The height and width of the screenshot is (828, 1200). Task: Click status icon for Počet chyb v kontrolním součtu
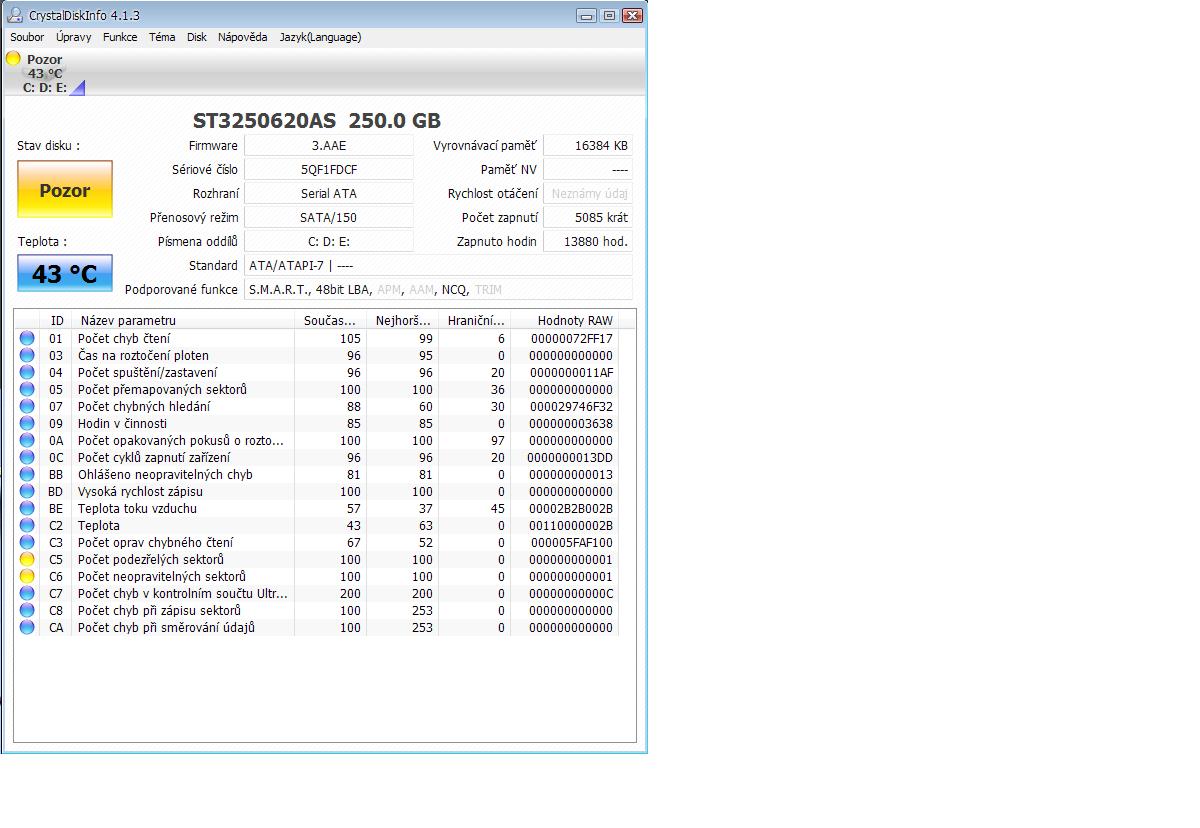pyautogui.click(x=27, y=594)
